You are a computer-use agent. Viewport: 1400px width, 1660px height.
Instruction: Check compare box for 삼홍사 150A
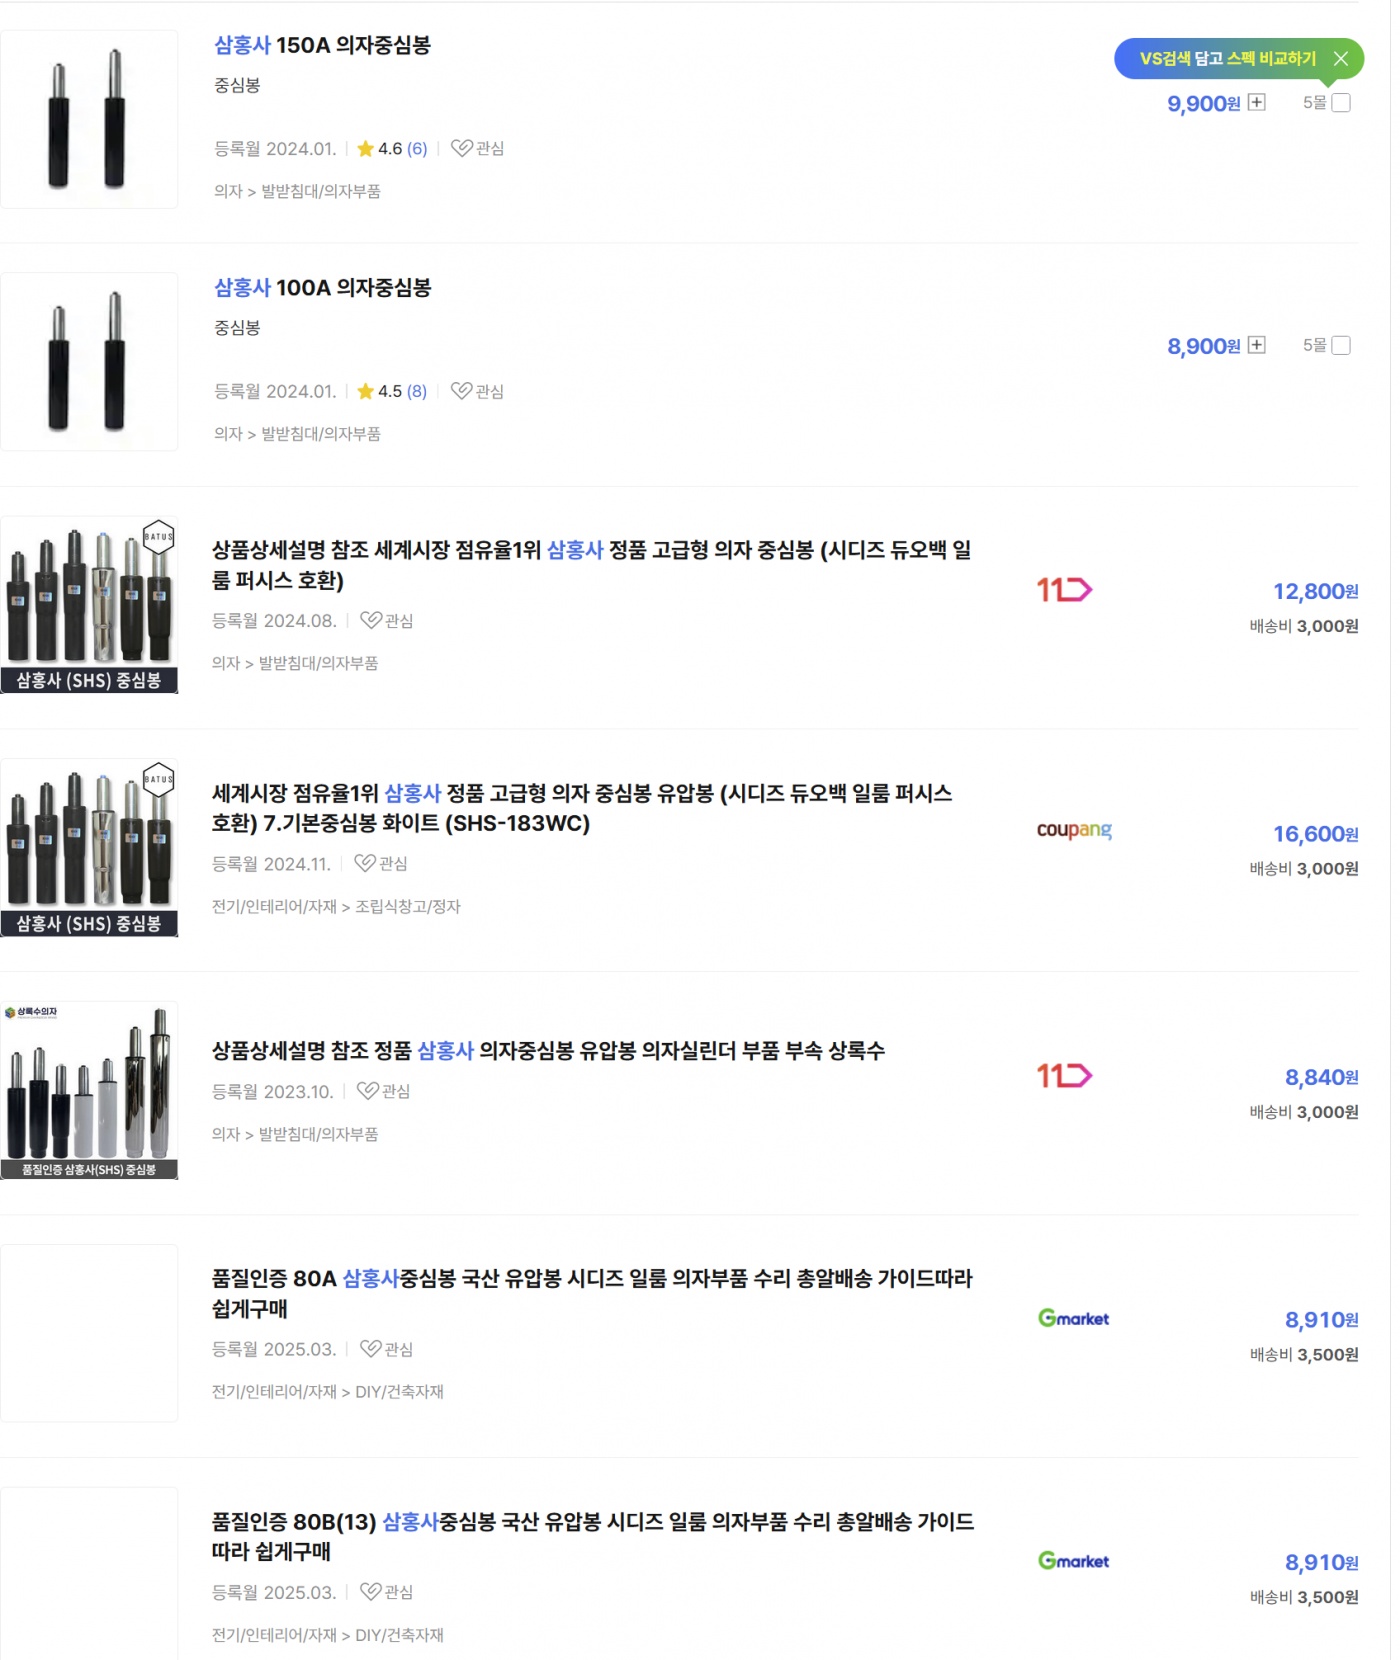click(1341, 103)
